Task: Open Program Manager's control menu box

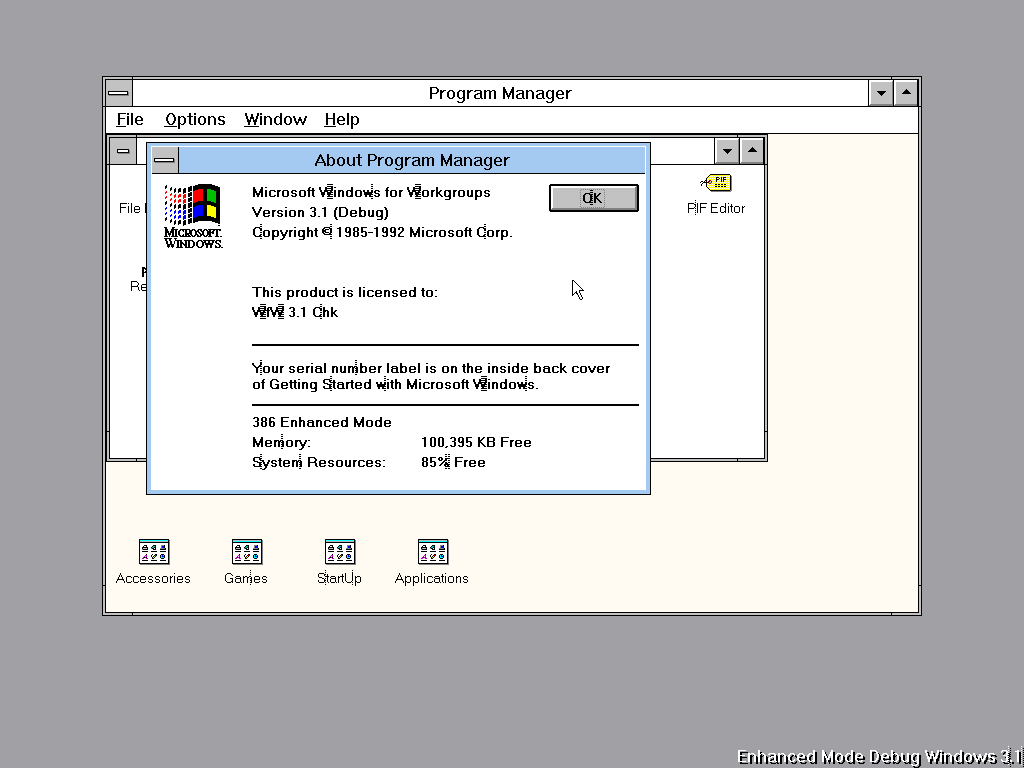Action: click(x=118, y=93)
